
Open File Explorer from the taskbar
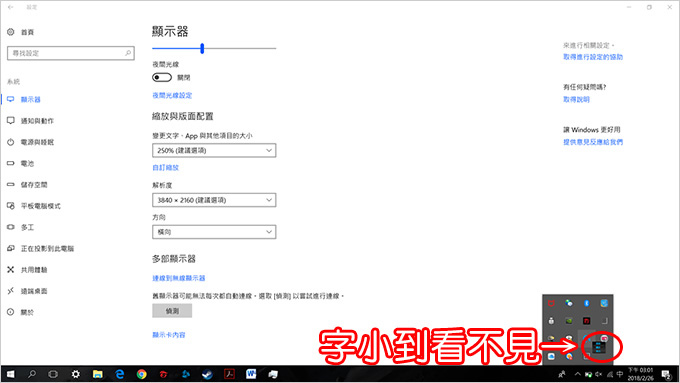(98, 374)
